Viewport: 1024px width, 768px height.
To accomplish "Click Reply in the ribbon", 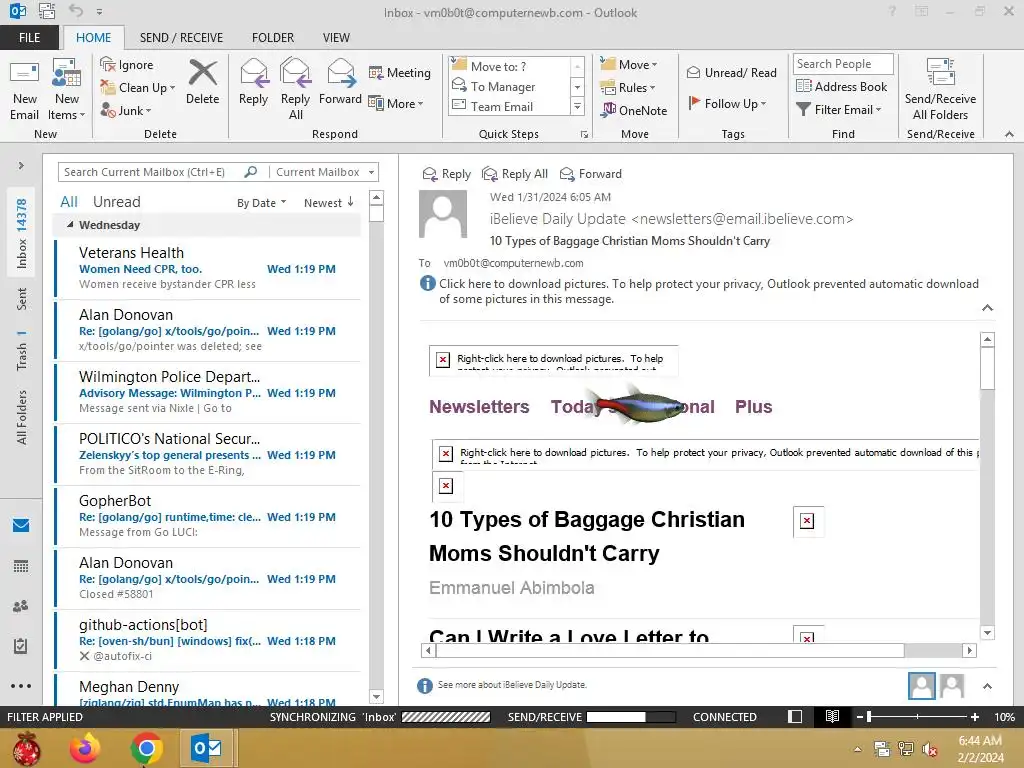I will click(x=253, y=82).
